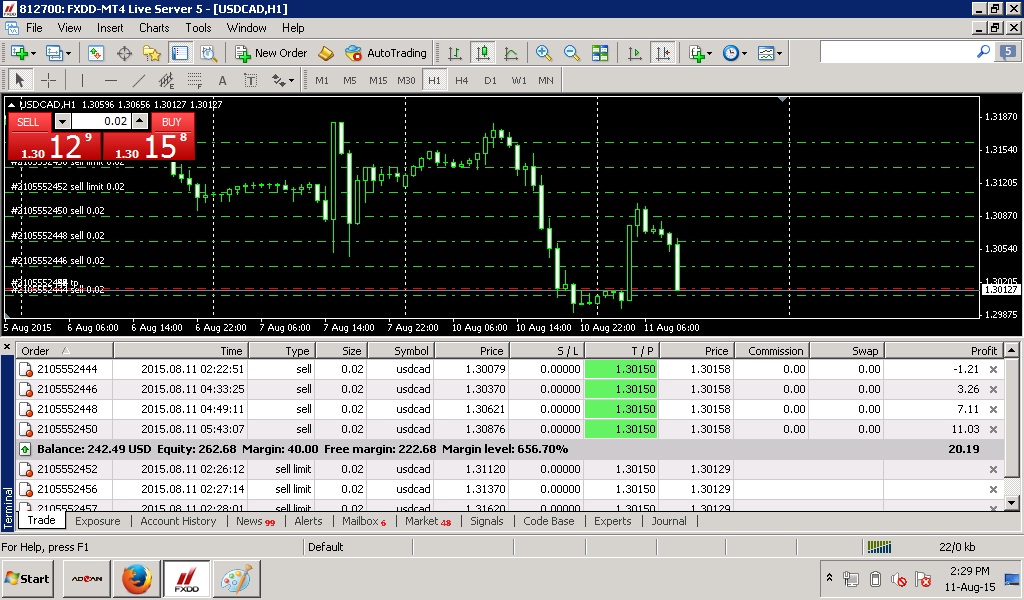The width and height of the screenshot is (1024, 600).
Task: Expand the Profiles dropdown arrow
Action: pos(68,54)
